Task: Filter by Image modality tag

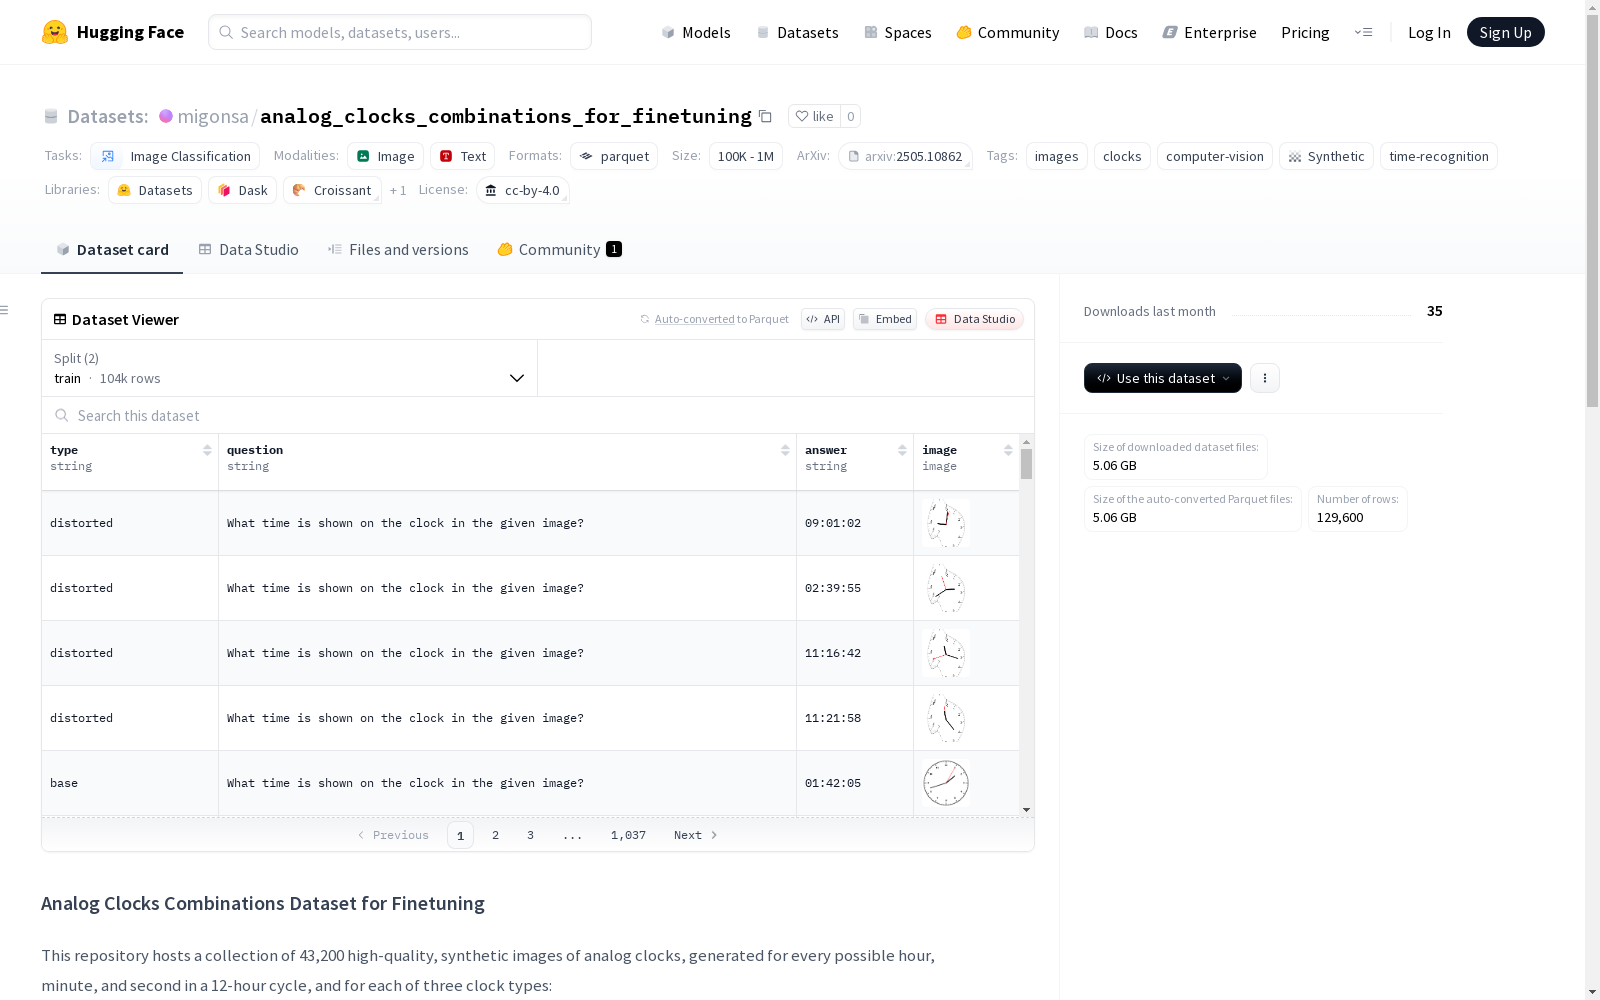Action: pyautogui.click(x=385, y=156)
